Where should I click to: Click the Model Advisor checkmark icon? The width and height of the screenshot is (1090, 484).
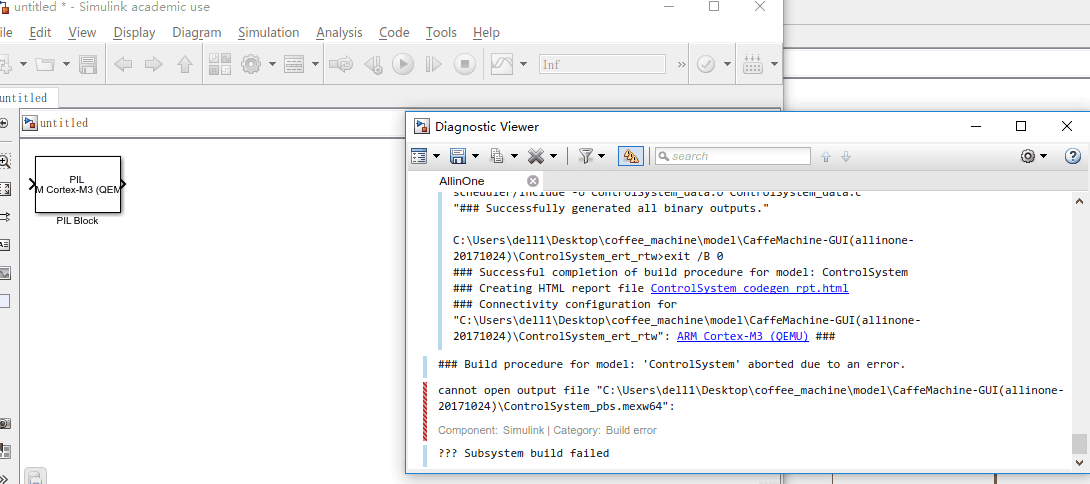point(706,65)
